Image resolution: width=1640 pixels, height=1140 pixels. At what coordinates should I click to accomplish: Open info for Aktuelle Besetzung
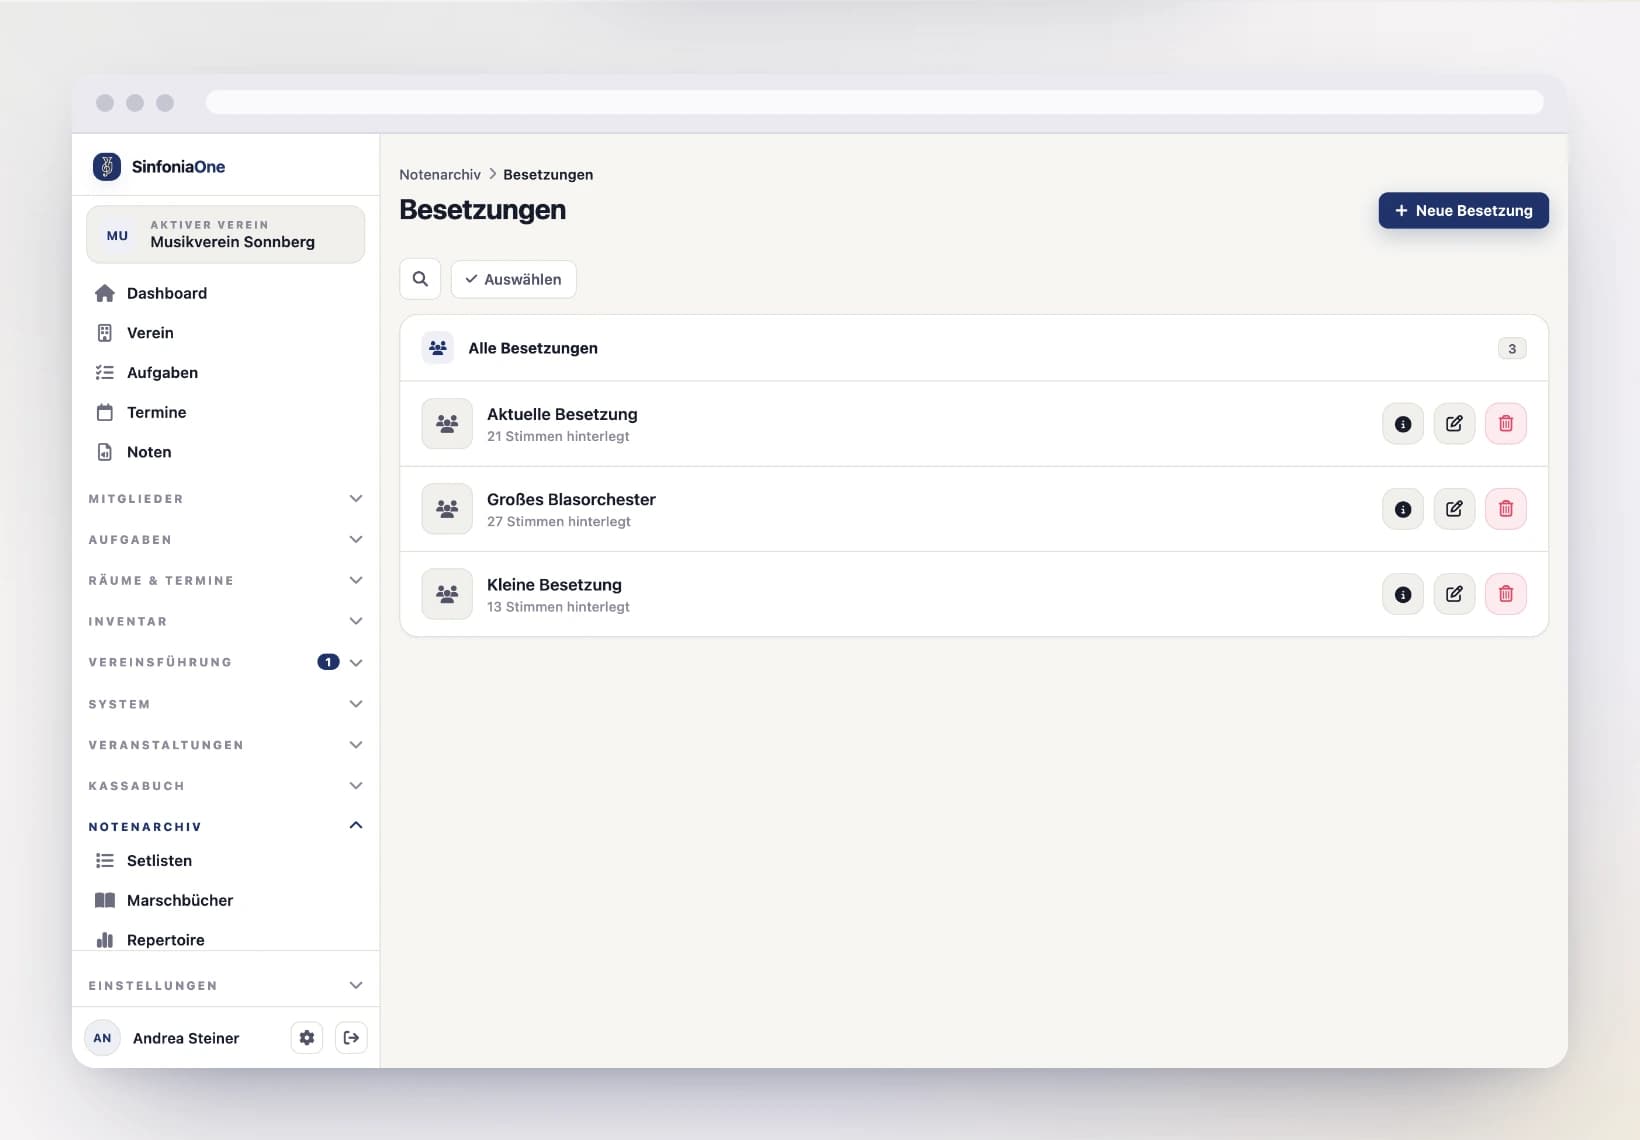pos(1403,424)
